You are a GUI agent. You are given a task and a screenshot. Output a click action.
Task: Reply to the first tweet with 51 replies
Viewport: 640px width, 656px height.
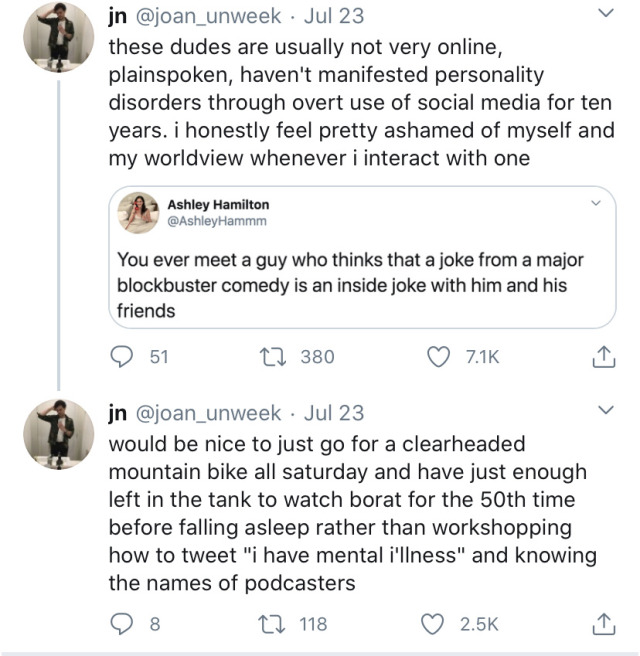pos(121,356)
